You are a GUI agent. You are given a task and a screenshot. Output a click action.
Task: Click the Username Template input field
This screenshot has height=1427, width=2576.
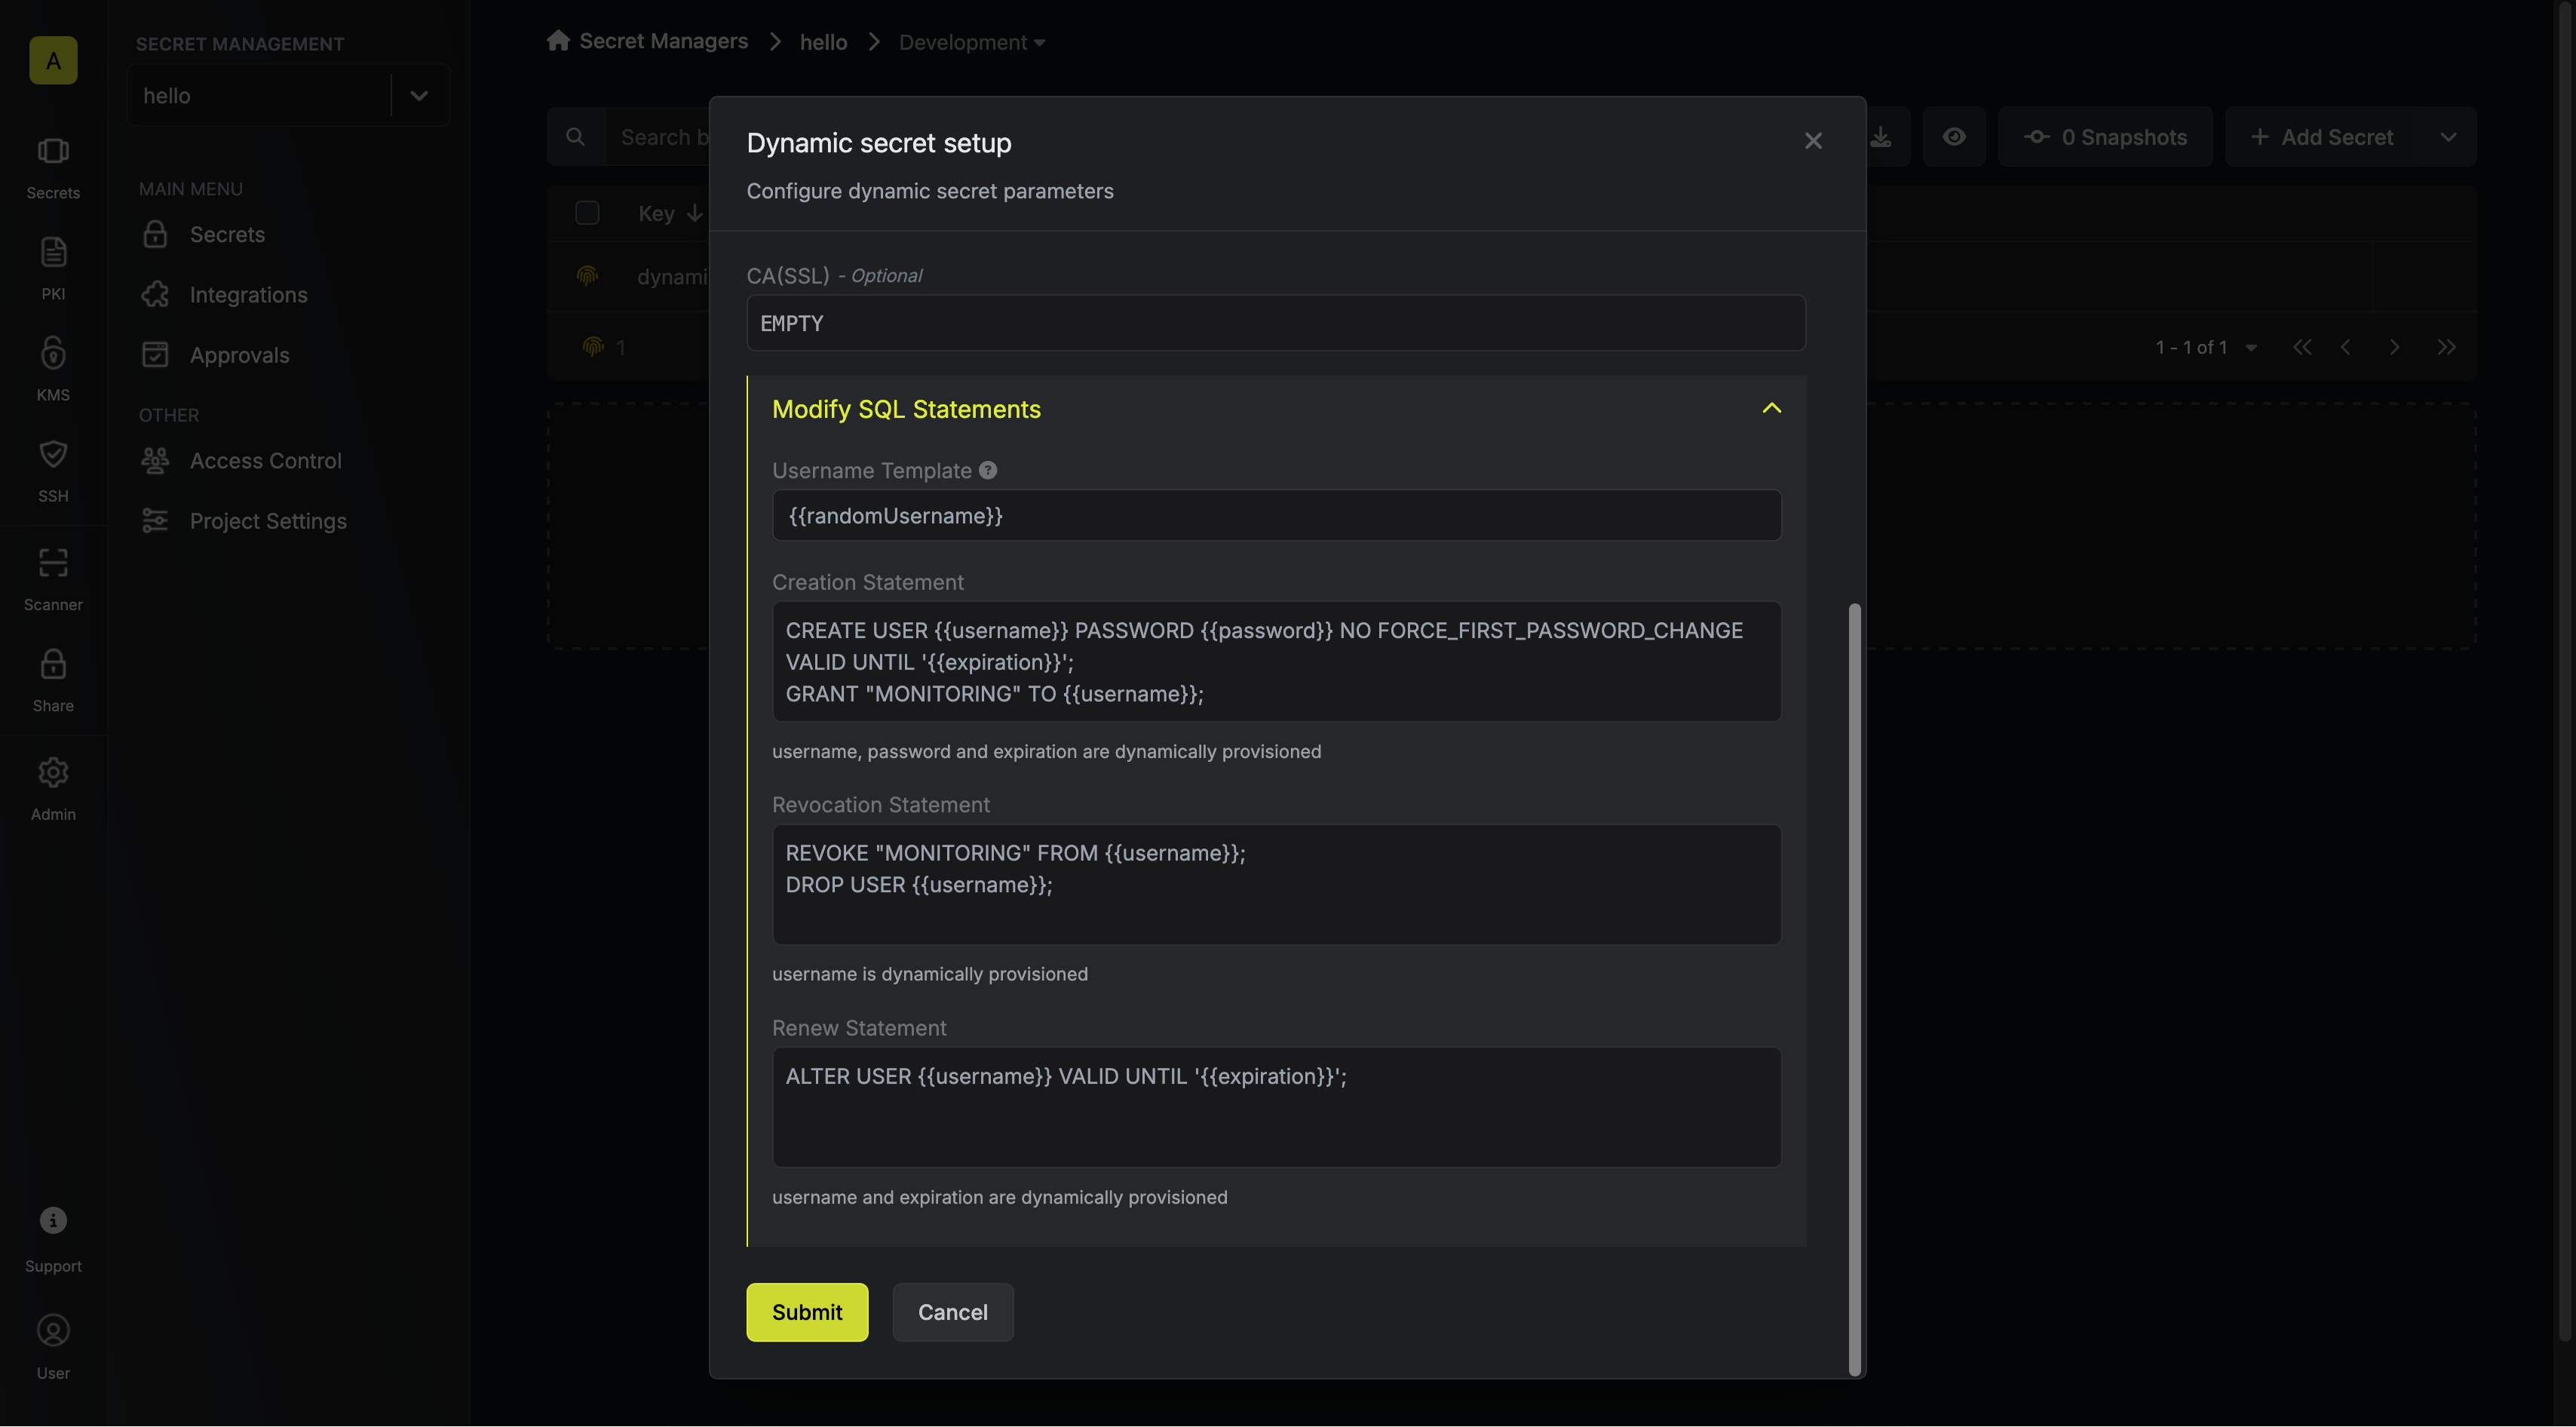(1276, 515)
